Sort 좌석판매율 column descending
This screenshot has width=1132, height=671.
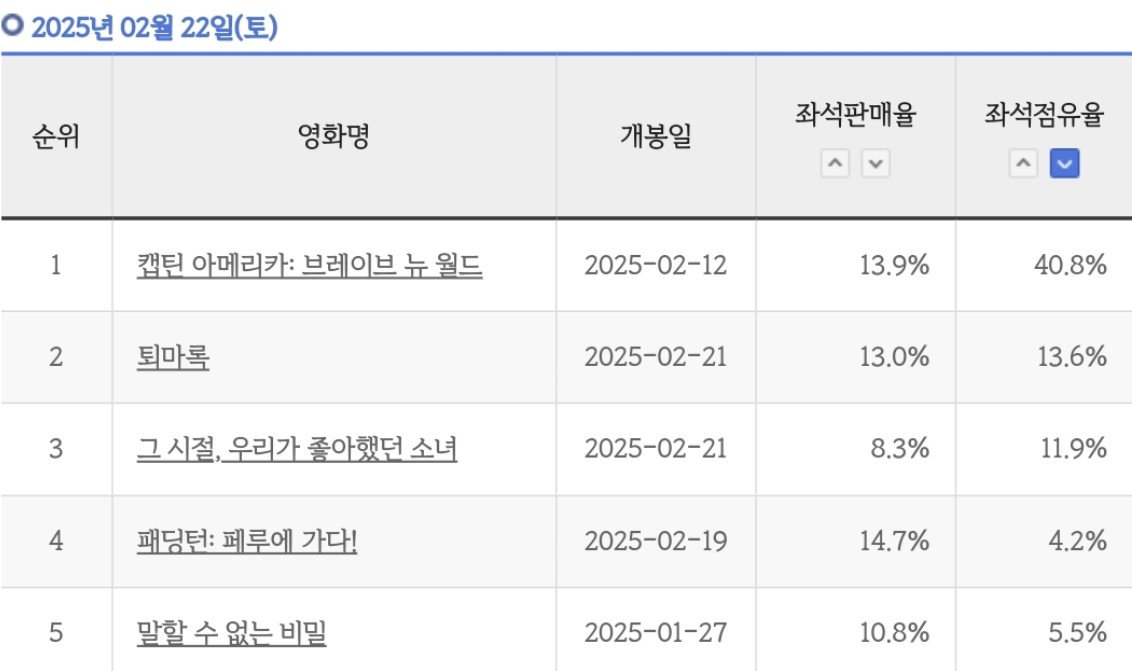point(875,165)
